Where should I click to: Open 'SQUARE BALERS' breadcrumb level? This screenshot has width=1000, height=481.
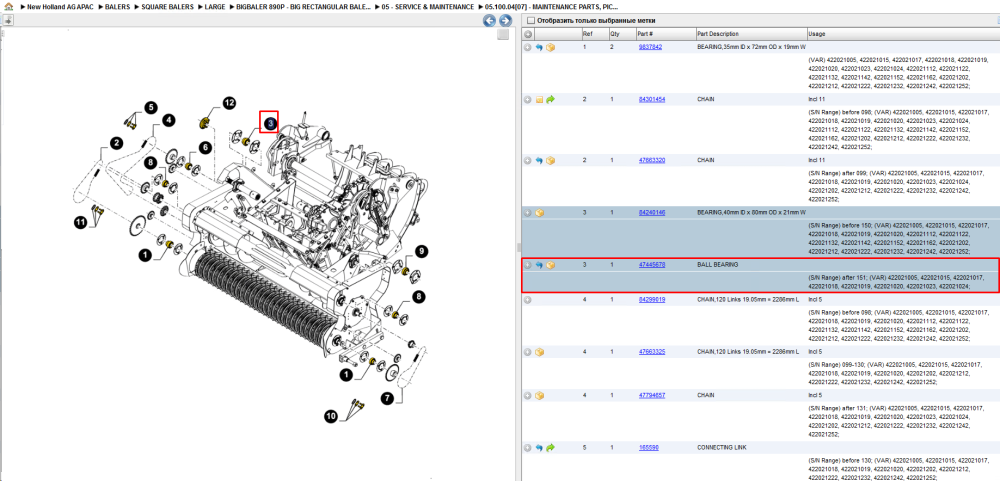point(167,6)
